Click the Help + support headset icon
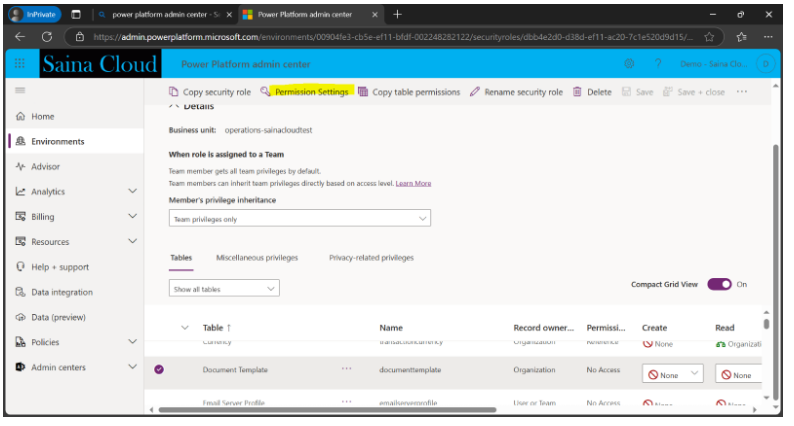 point(20,266)
